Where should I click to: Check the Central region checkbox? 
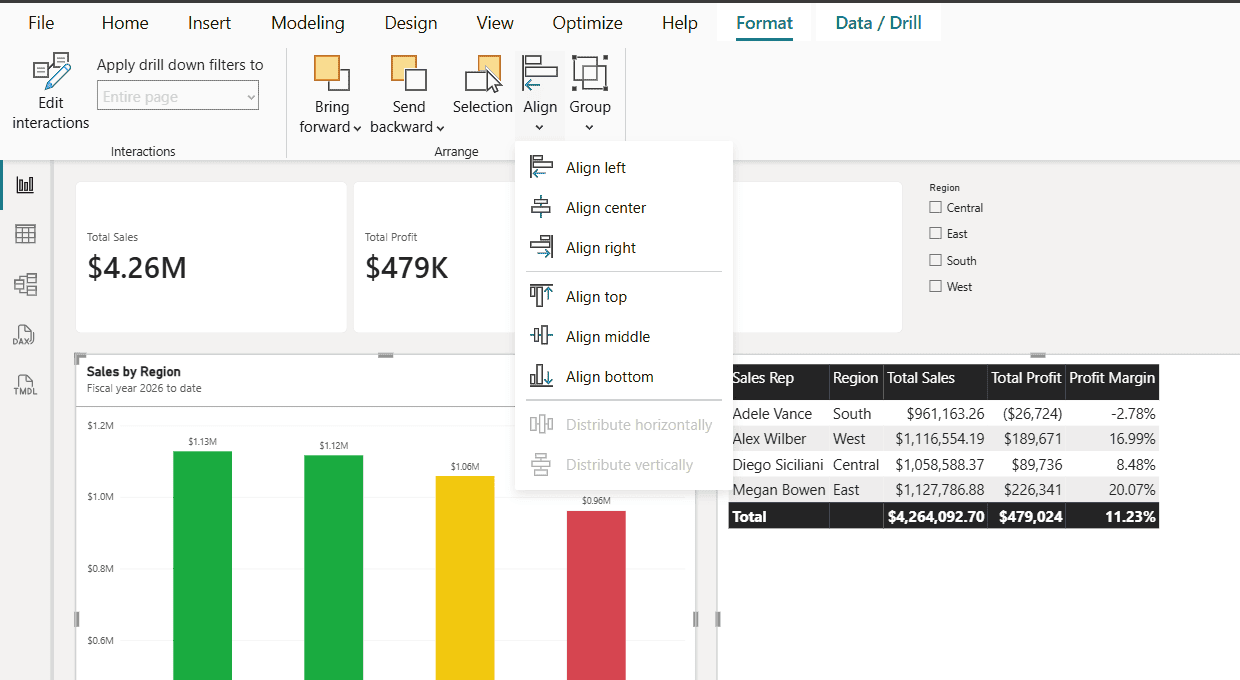pyautogui.click(x=935, y=207)
